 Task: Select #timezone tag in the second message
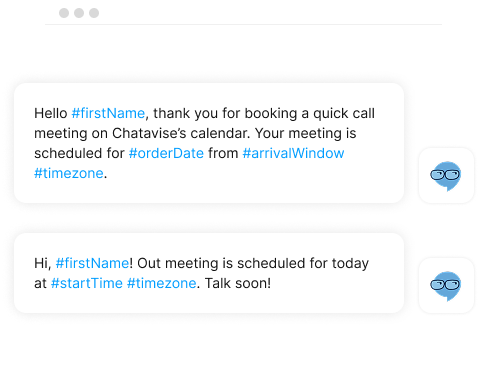[162, 283]
